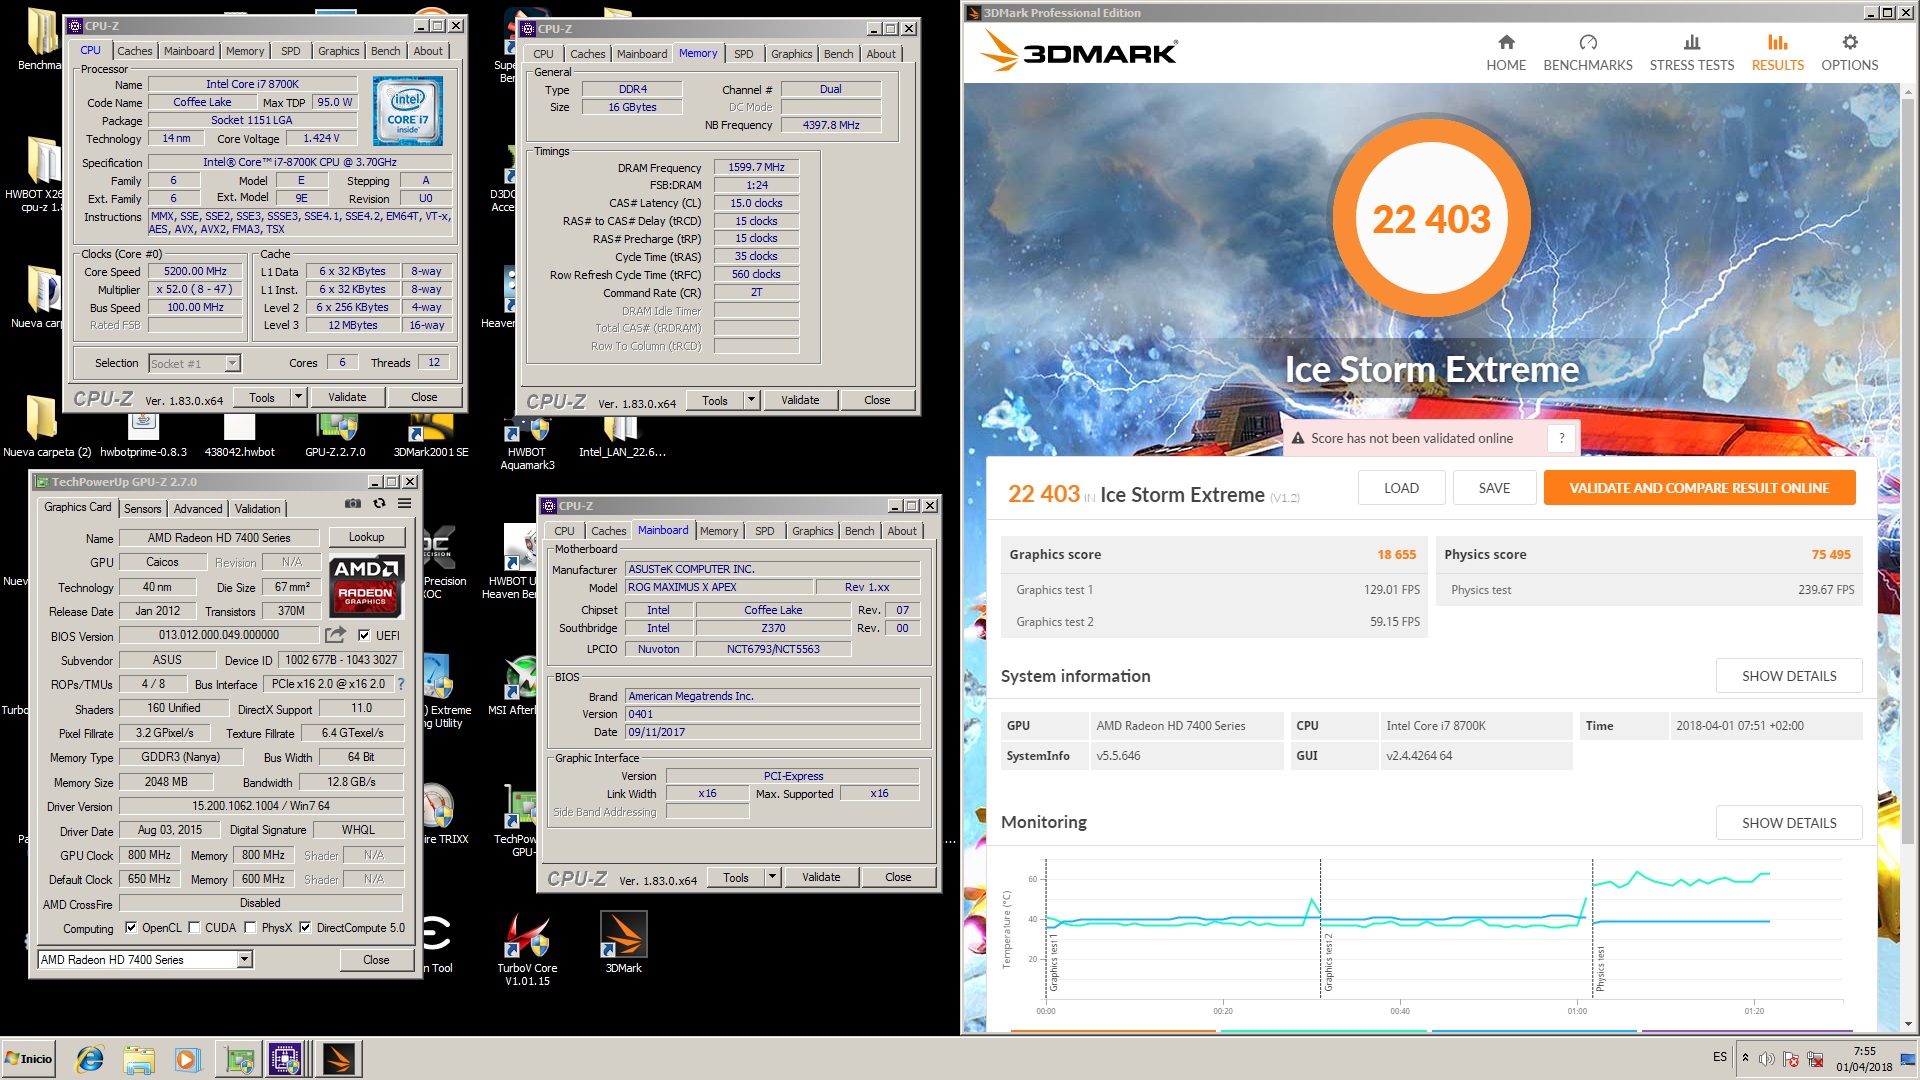The width and height of the screenshot is (1920, 1080).
Task: Open the HOME section in 3DMark
Action: point(1506,52)
